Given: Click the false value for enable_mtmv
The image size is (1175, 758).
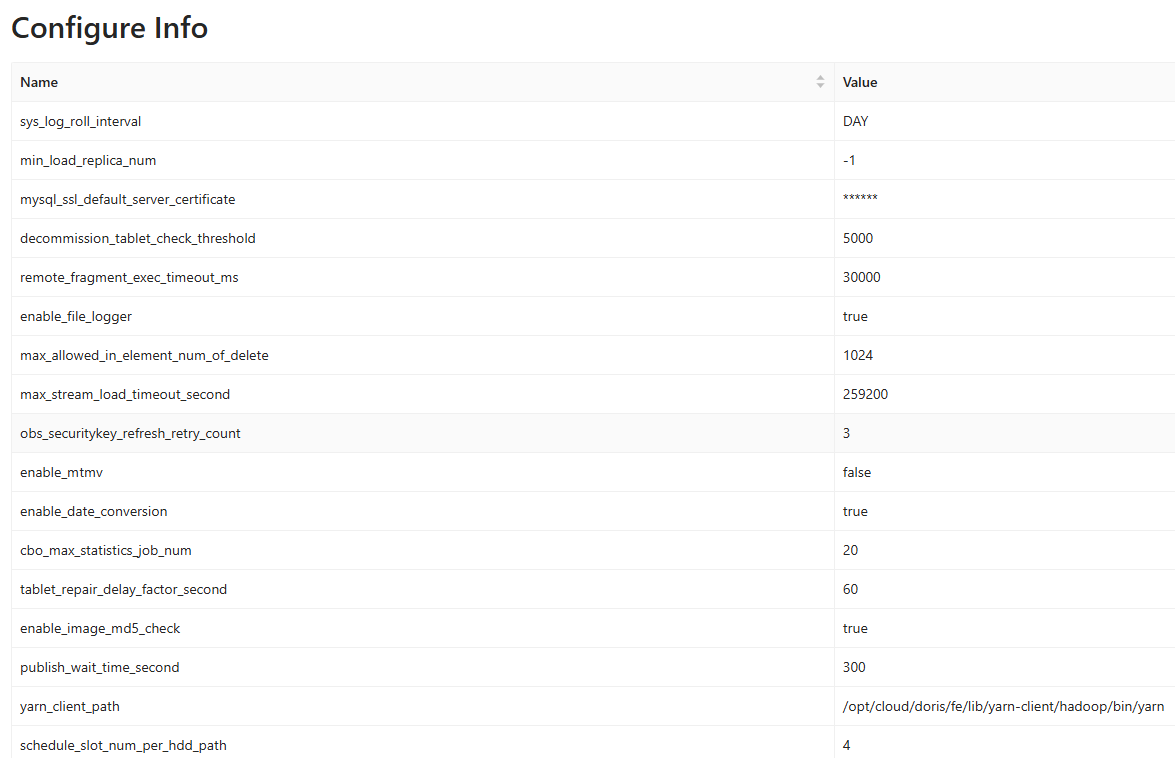Looking at the screenshot, I should click(x=857, y=472).
